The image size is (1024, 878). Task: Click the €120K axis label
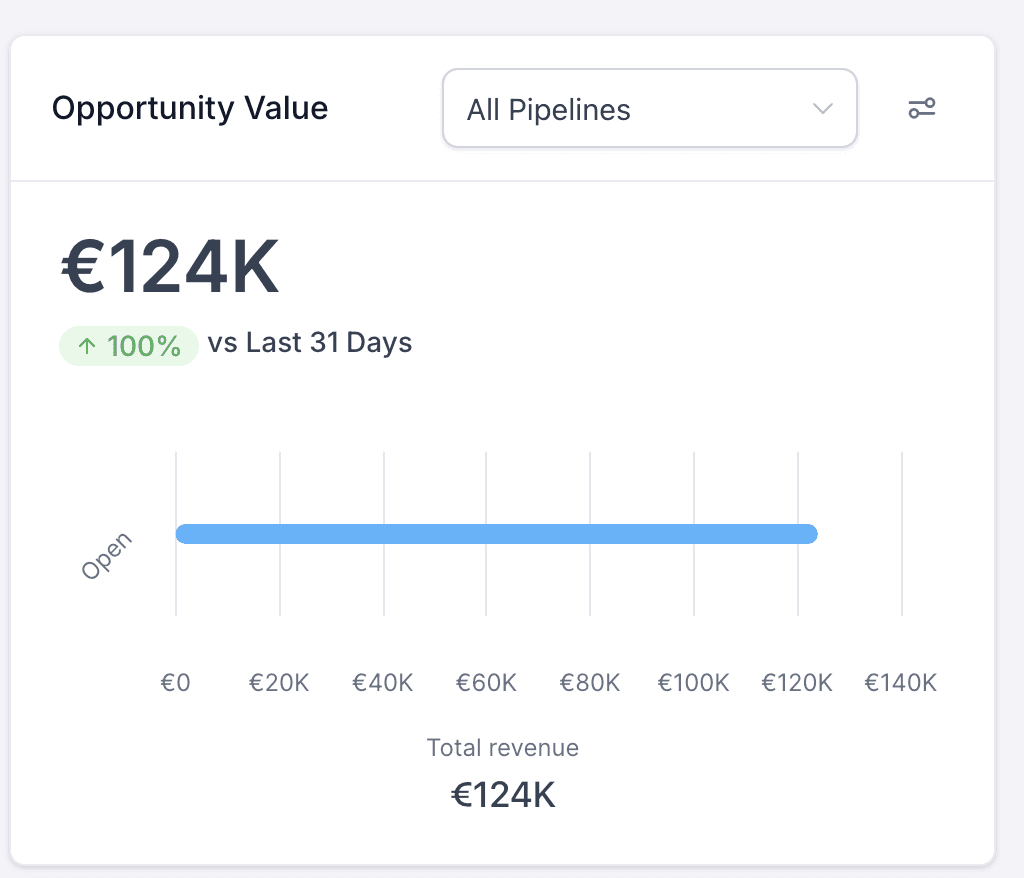click(x=797, y=683)
